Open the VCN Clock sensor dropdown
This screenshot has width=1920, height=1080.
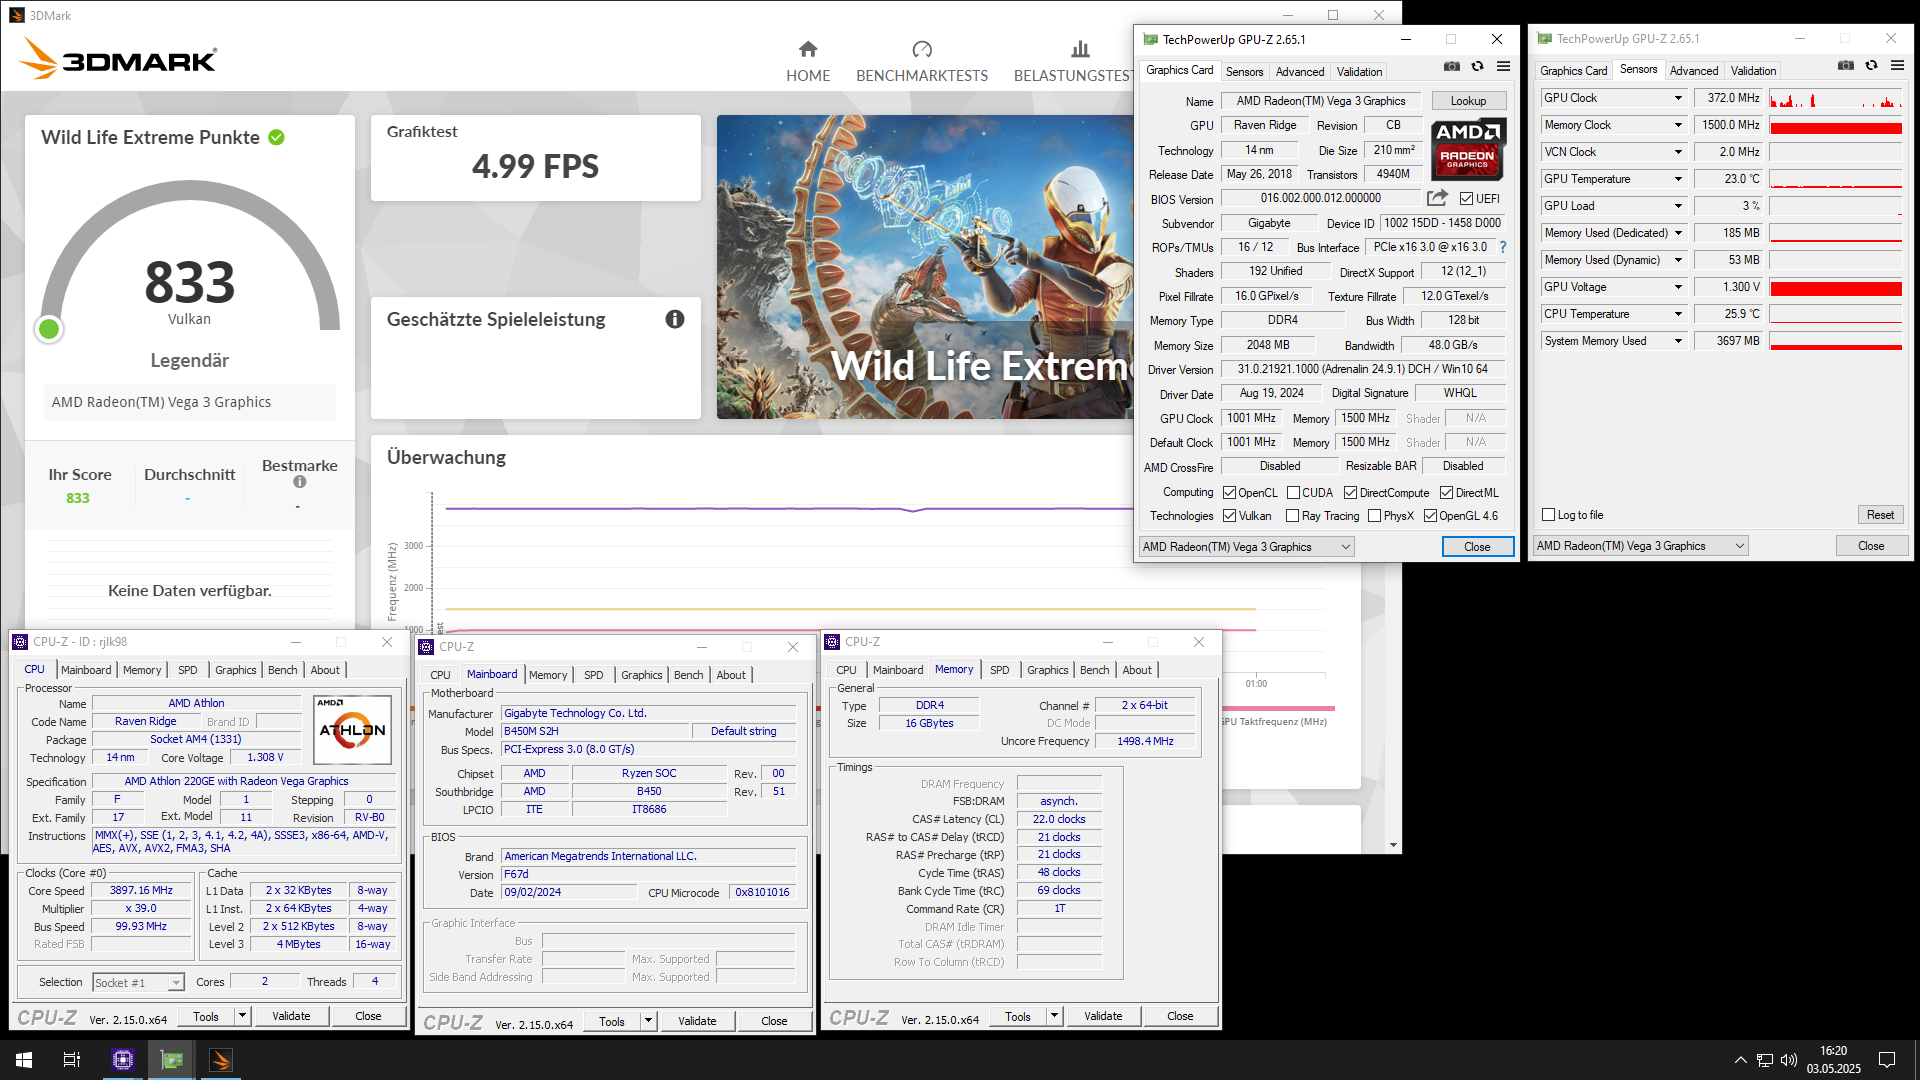coord(1678,152)
